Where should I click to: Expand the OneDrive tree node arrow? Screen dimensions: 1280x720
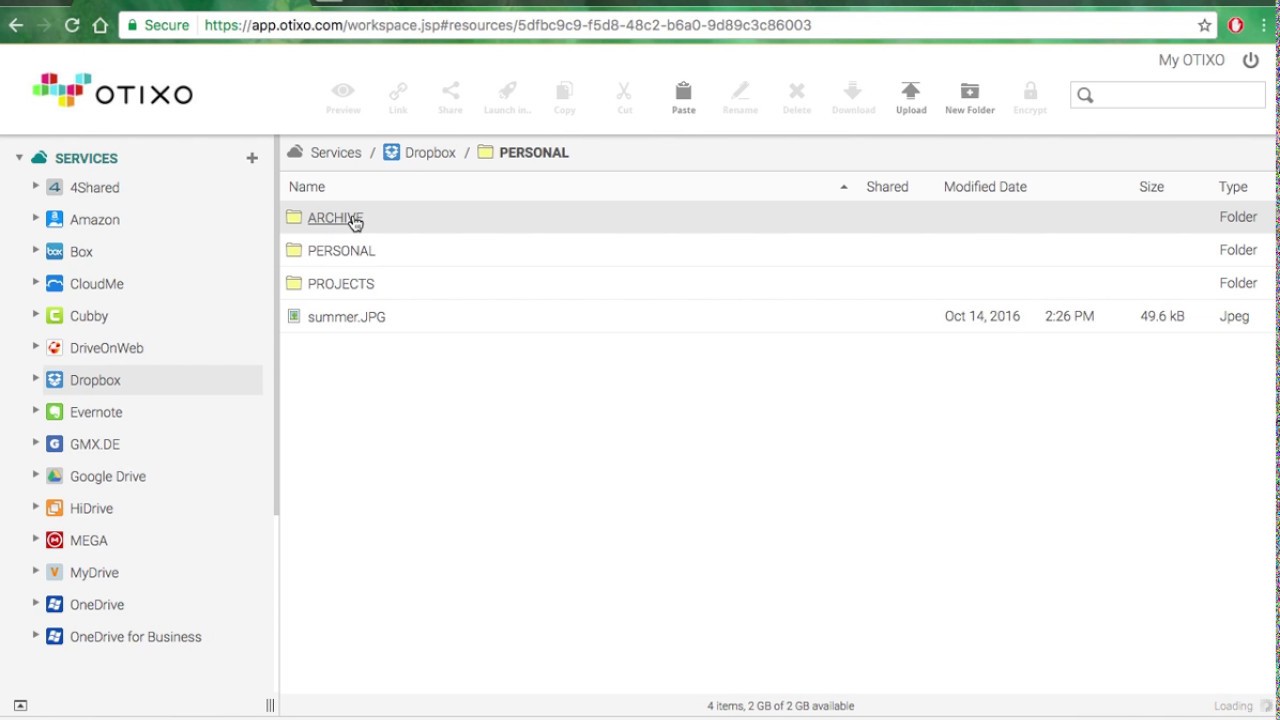35,603
